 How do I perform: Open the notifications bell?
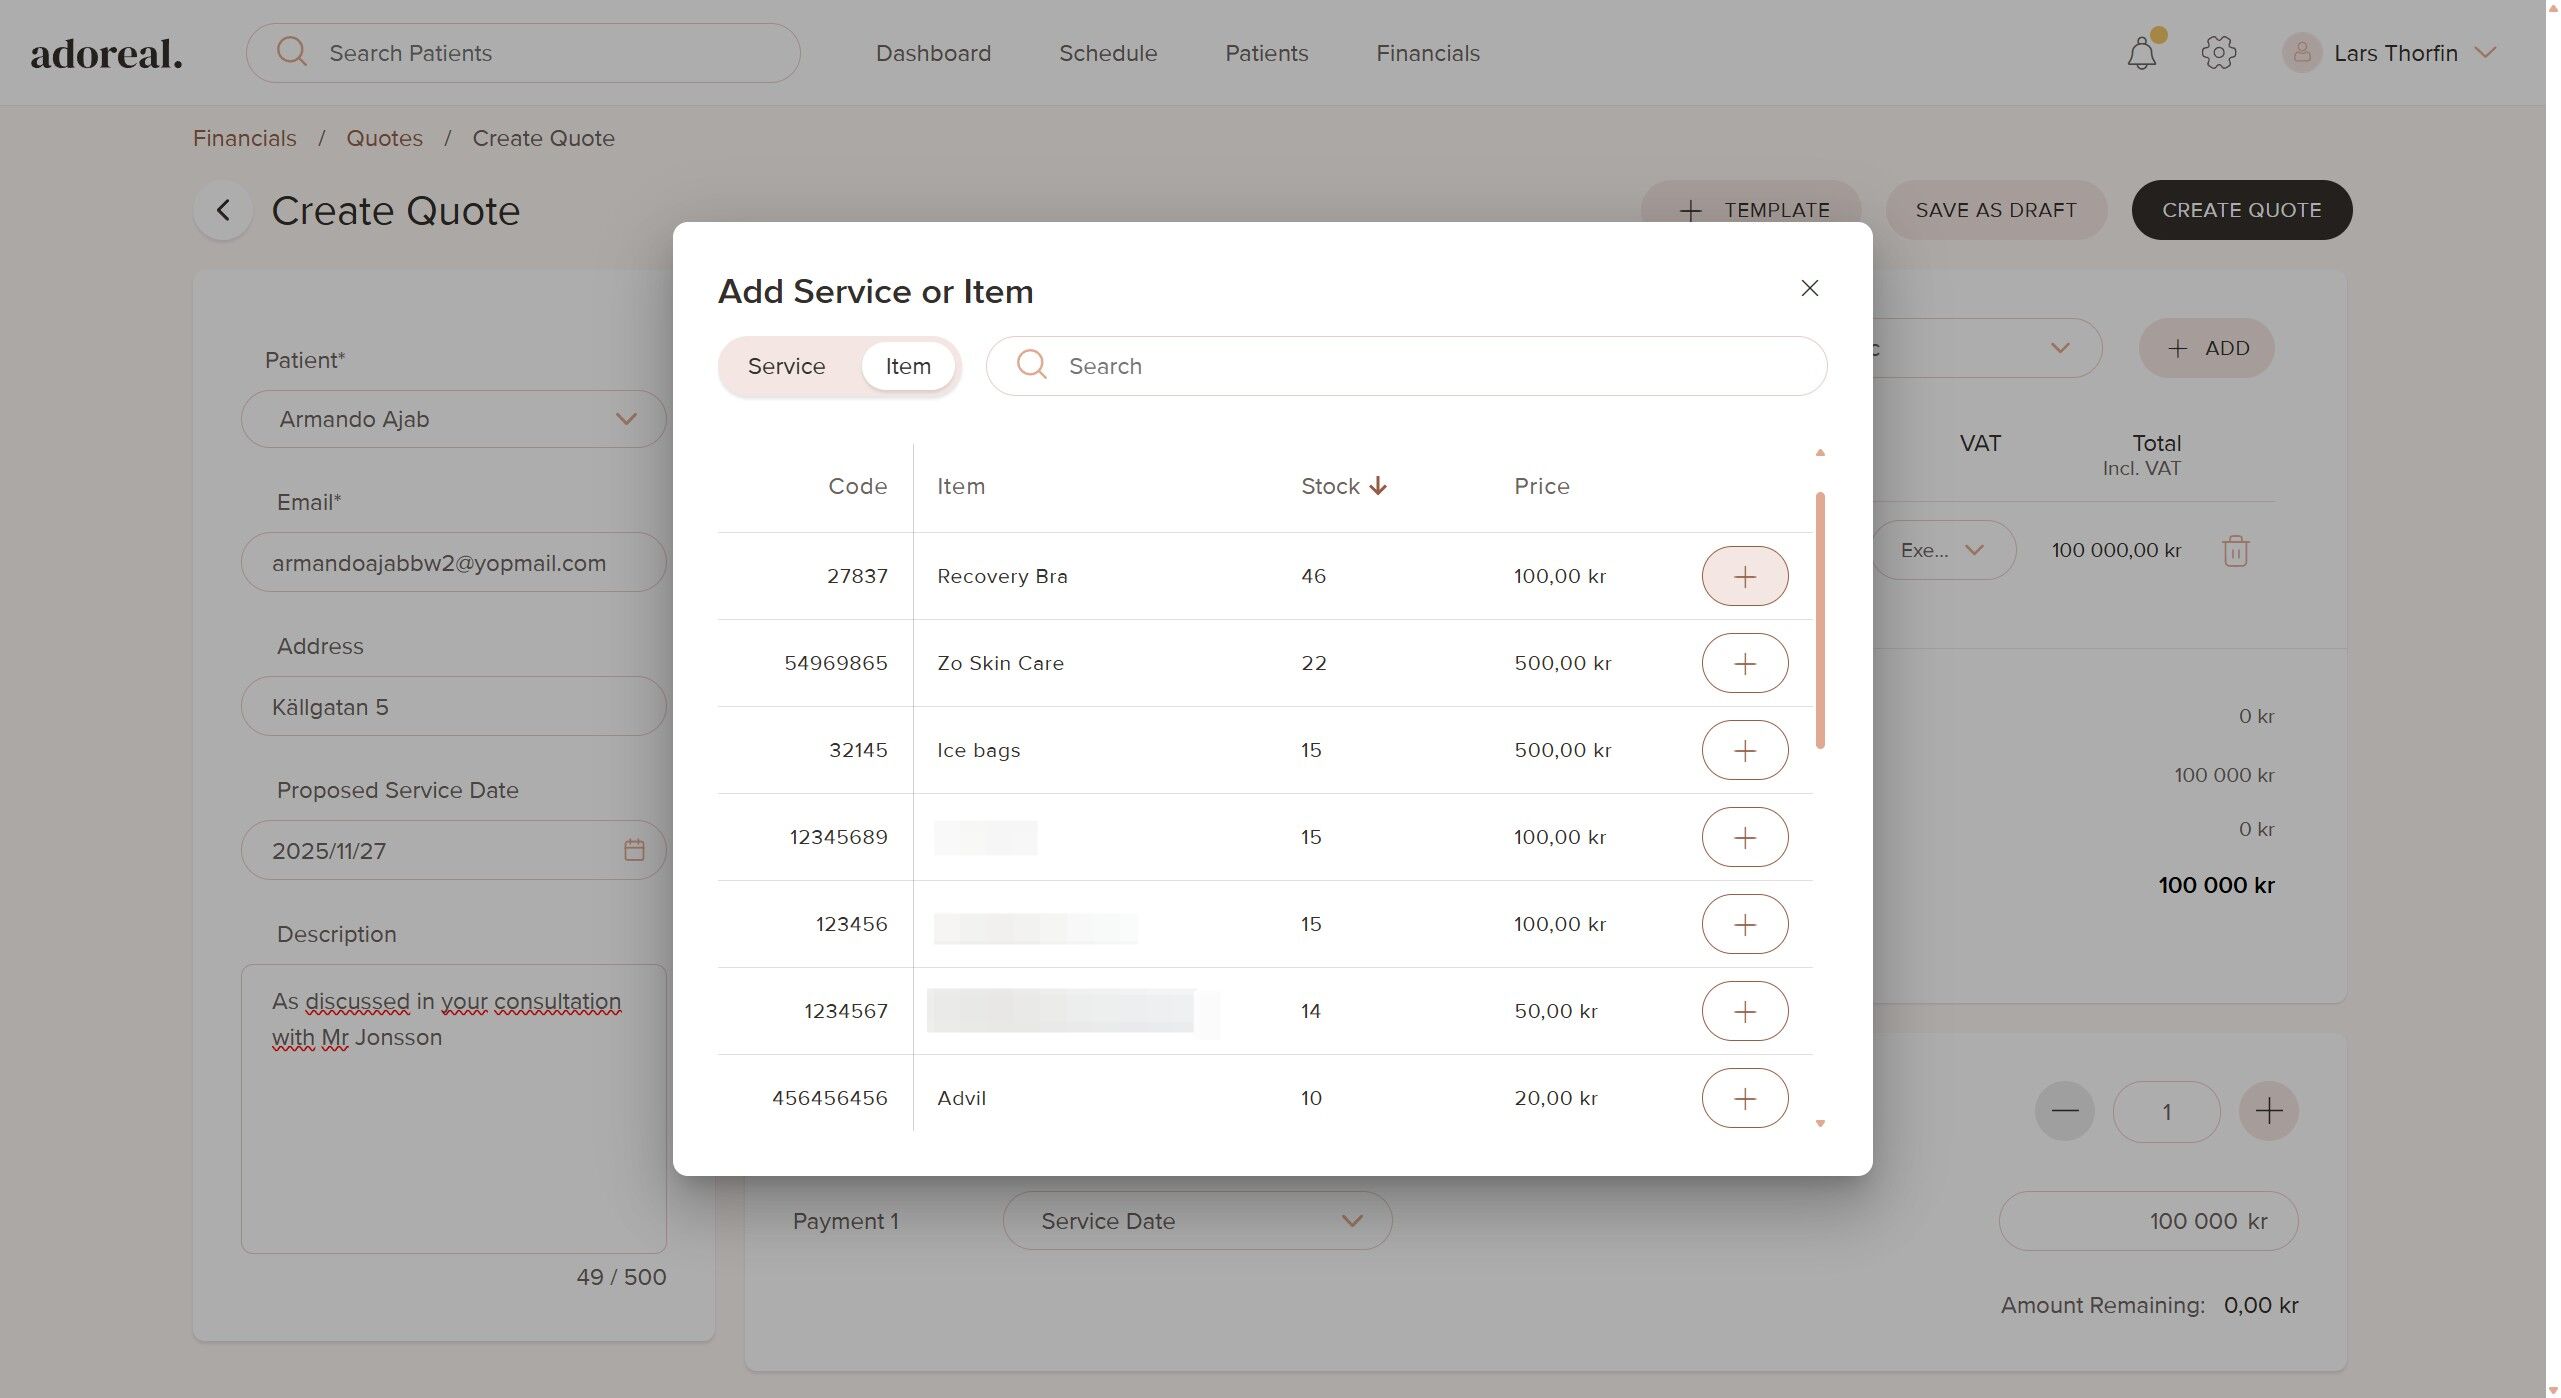click(x=2141, y=53)
